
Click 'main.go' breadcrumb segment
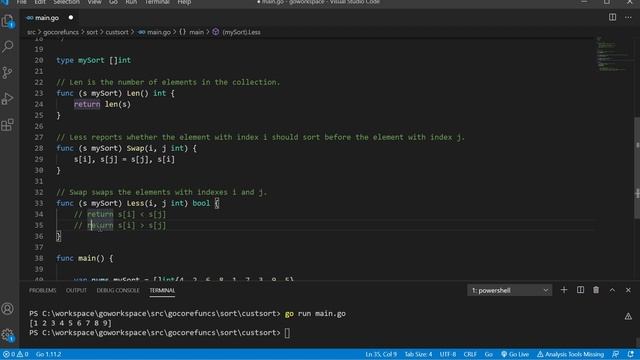[155, 32]
